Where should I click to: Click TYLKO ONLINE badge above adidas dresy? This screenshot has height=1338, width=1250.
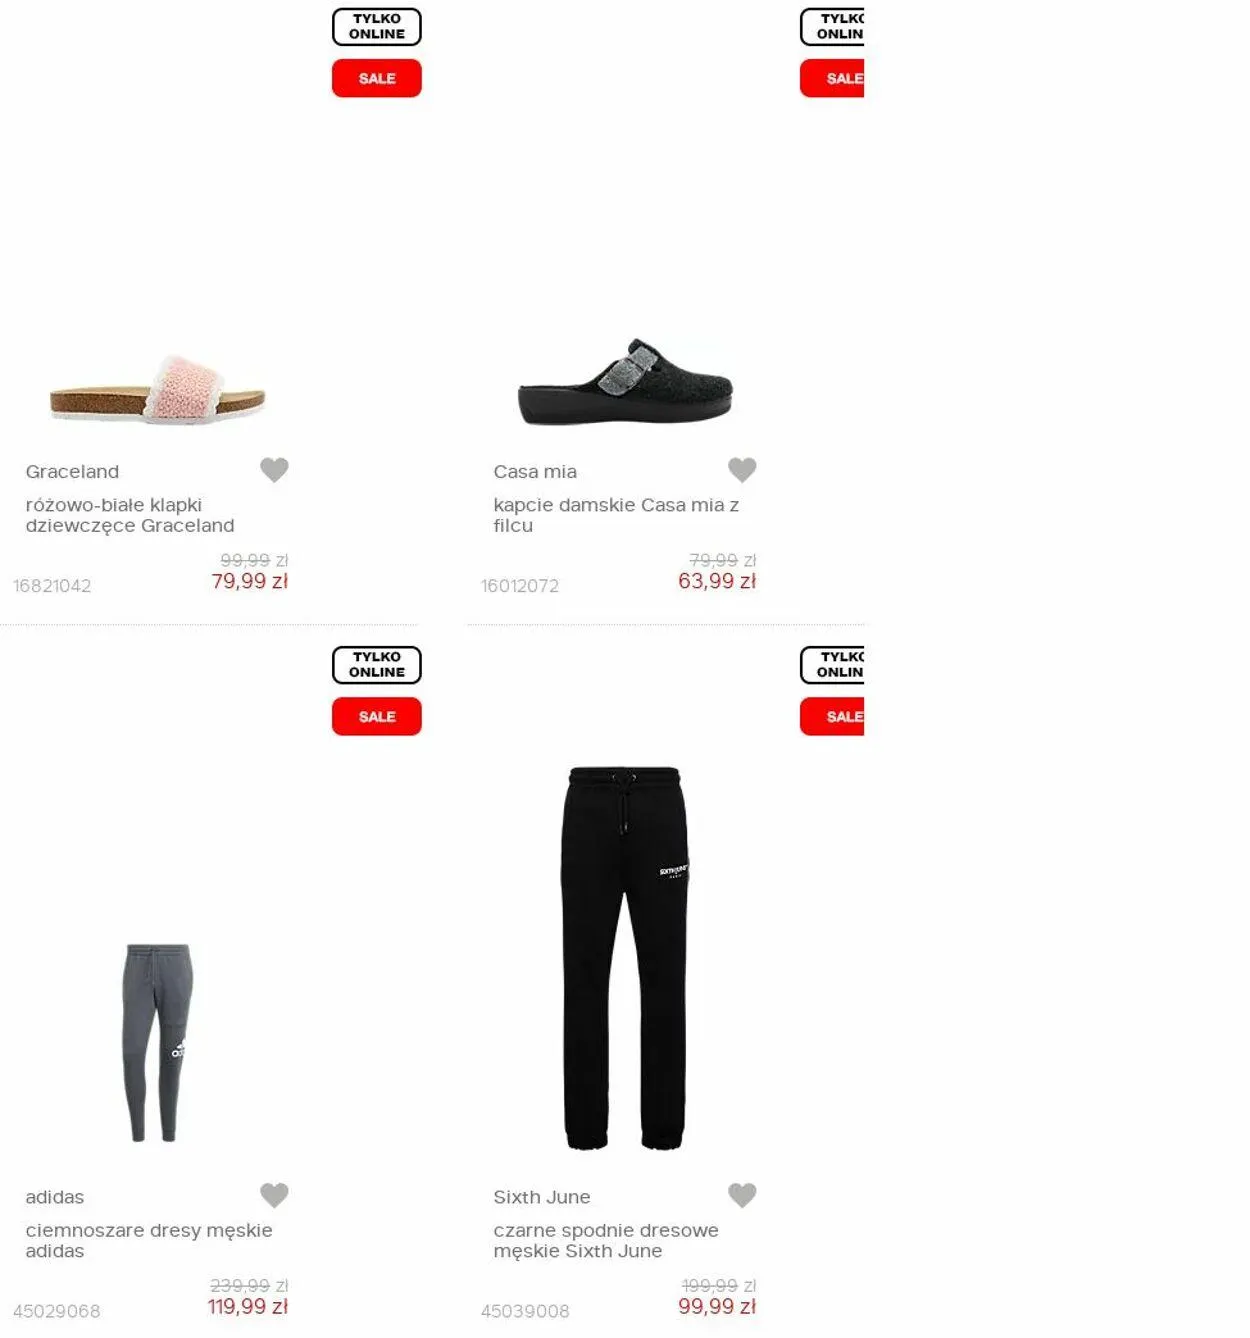(377, 664)
